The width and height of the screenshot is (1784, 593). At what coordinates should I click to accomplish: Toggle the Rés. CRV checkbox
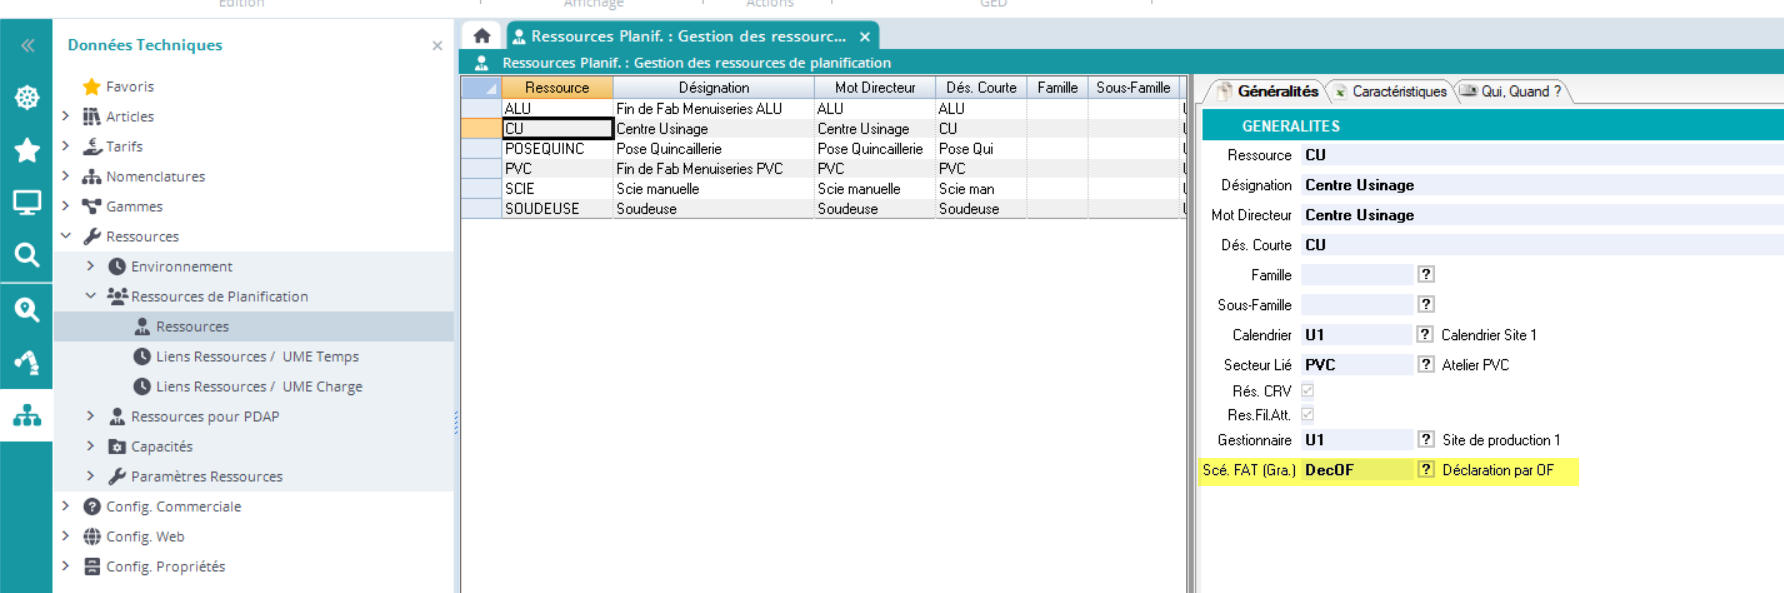click(1307, 391)
